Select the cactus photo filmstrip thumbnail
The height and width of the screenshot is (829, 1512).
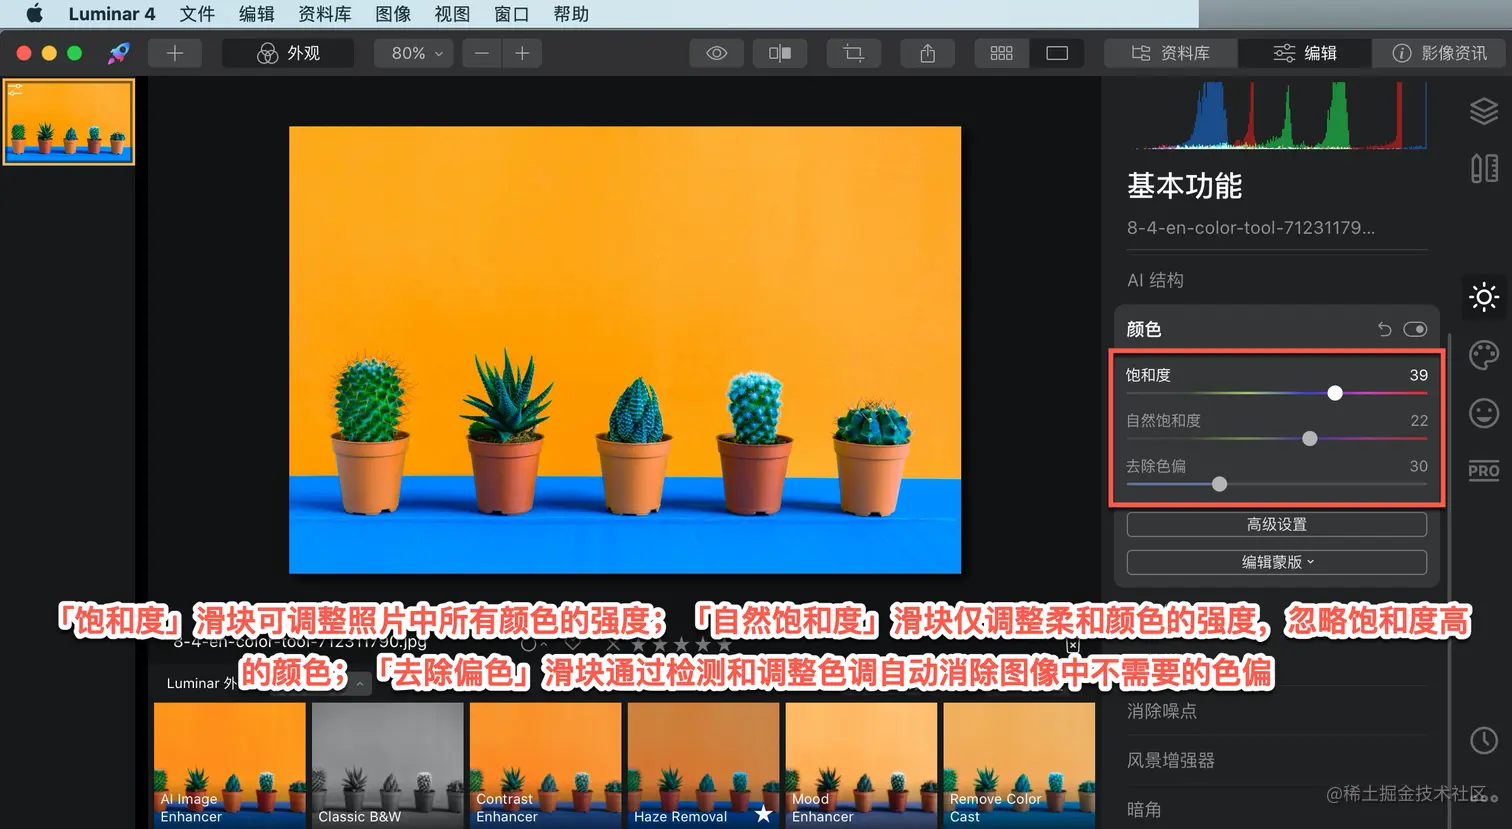tap(69, 121)
